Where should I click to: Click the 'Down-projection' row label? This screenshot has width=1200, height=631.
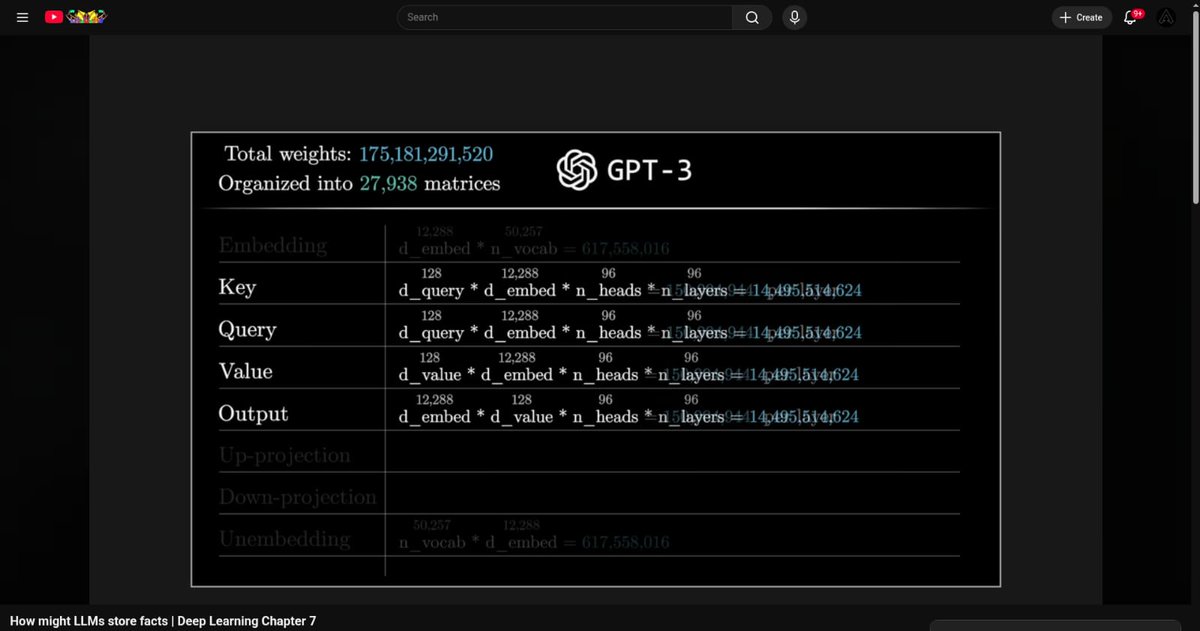pyautogui.click(x=297, y=497)
